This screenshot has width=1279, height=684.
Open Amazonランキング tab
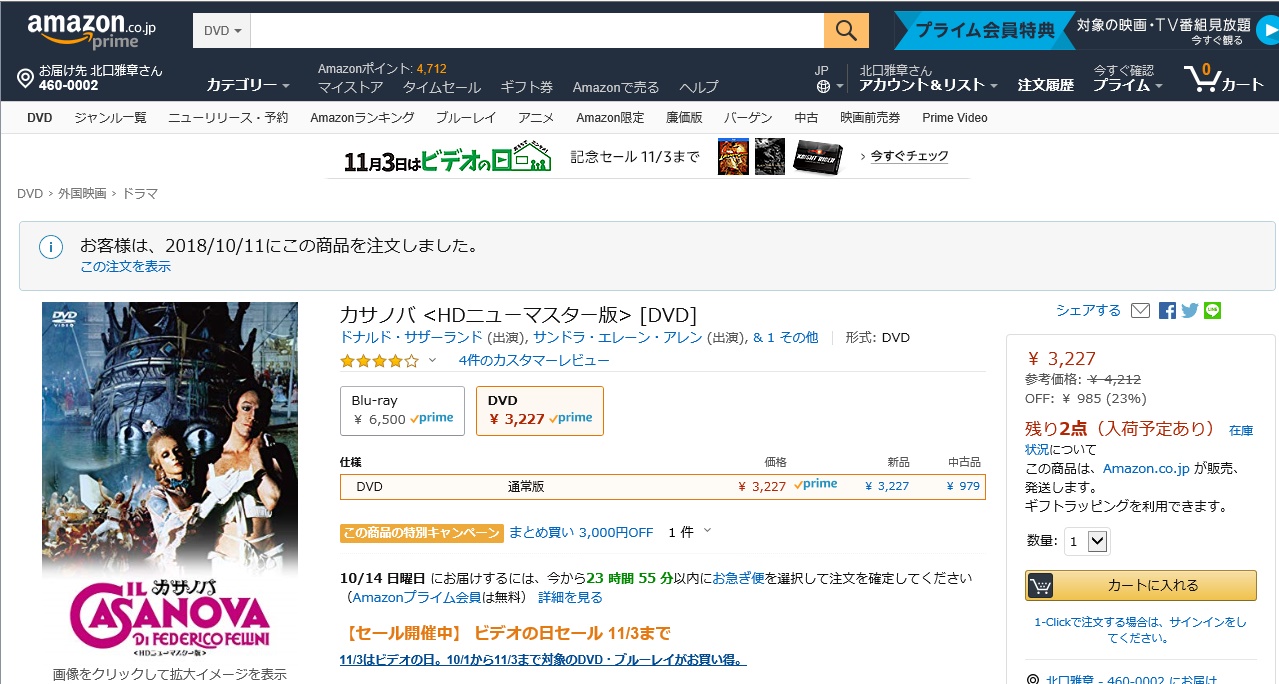tap(362, 117)
